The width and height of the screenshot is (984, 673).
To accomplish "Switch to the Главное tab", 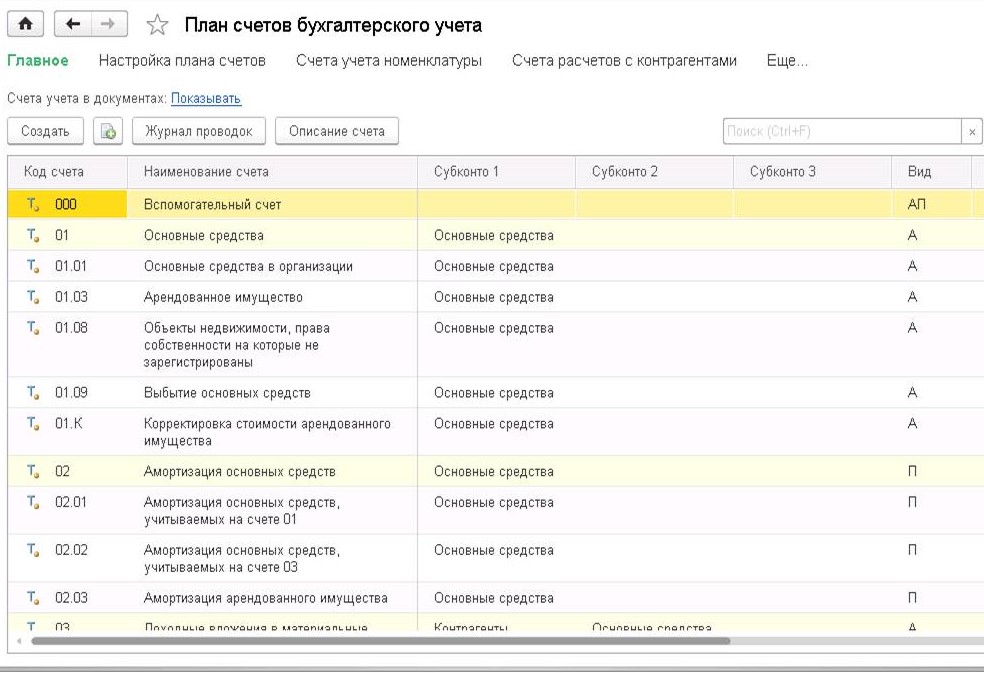I will 38,61.
